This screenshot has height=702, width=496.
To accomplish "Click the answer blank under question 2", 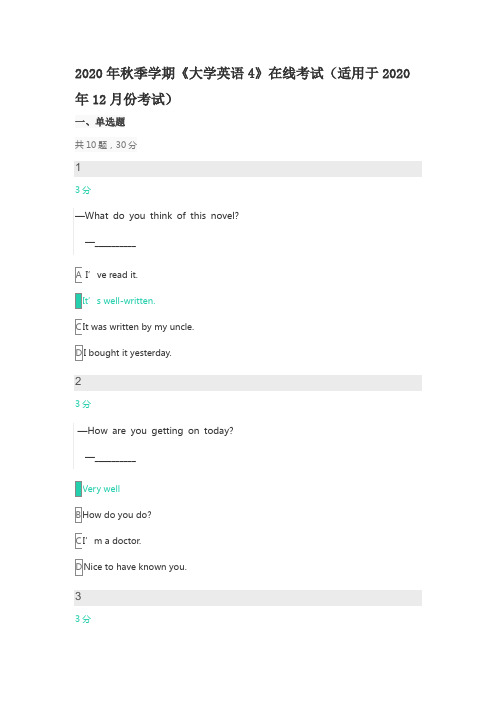I will (x=115, y=460).
